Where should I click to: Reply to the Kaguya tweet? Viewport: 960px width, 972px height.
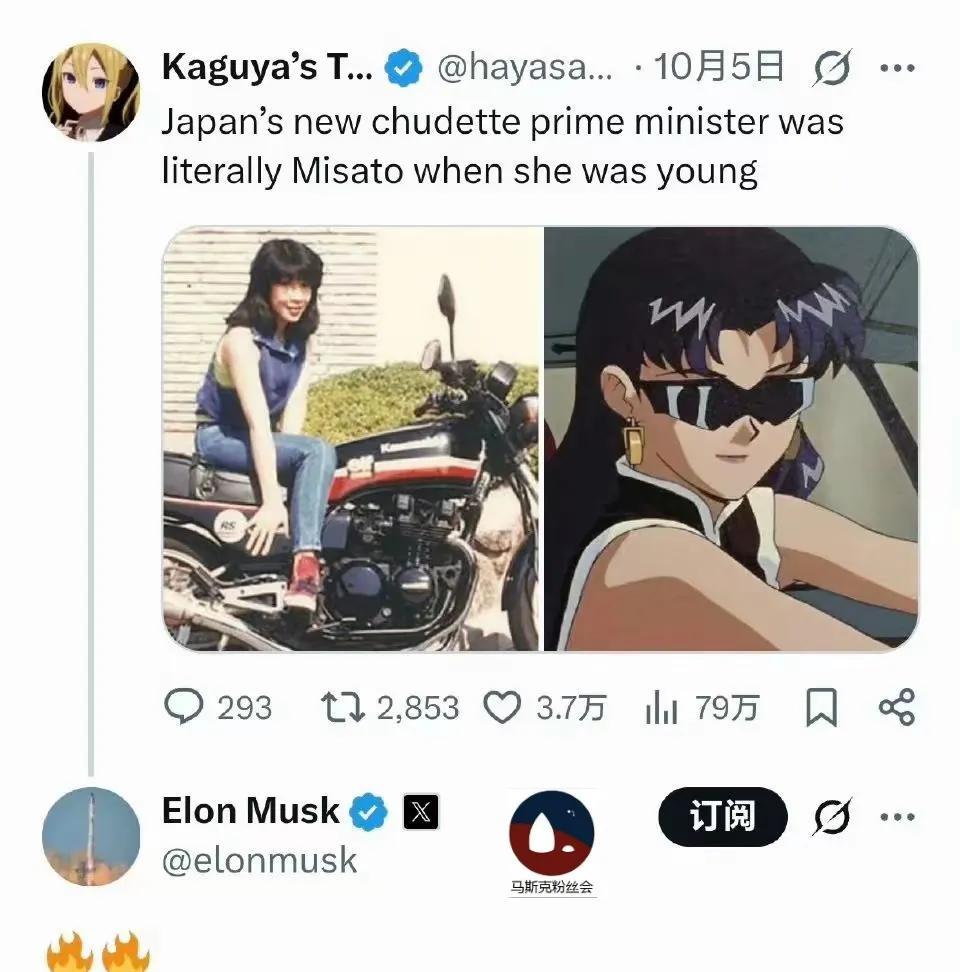(184, 708)
